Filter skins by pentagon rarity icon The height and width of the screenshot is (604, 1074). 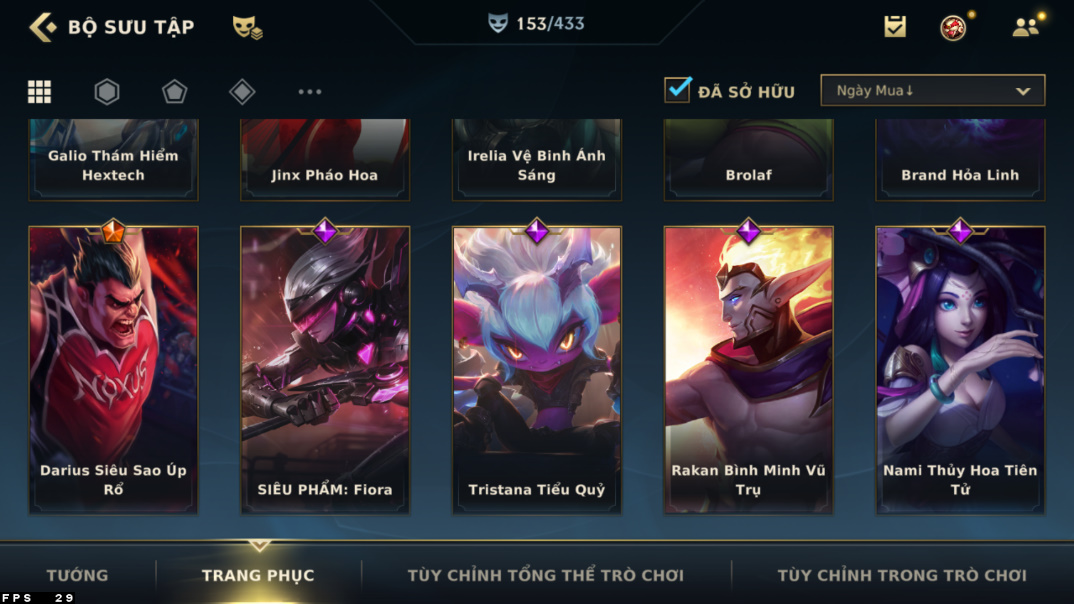174,91
